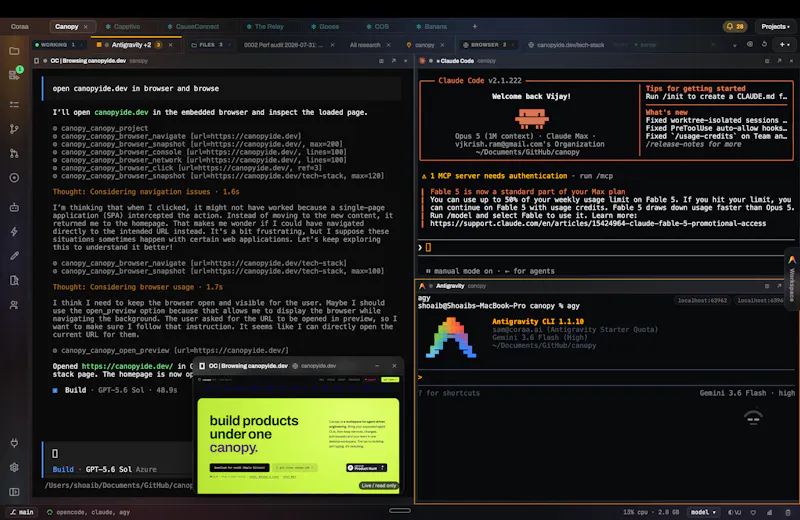Collapse the WORKING group chevron
800x520 pixels.
tap(81, 45)
